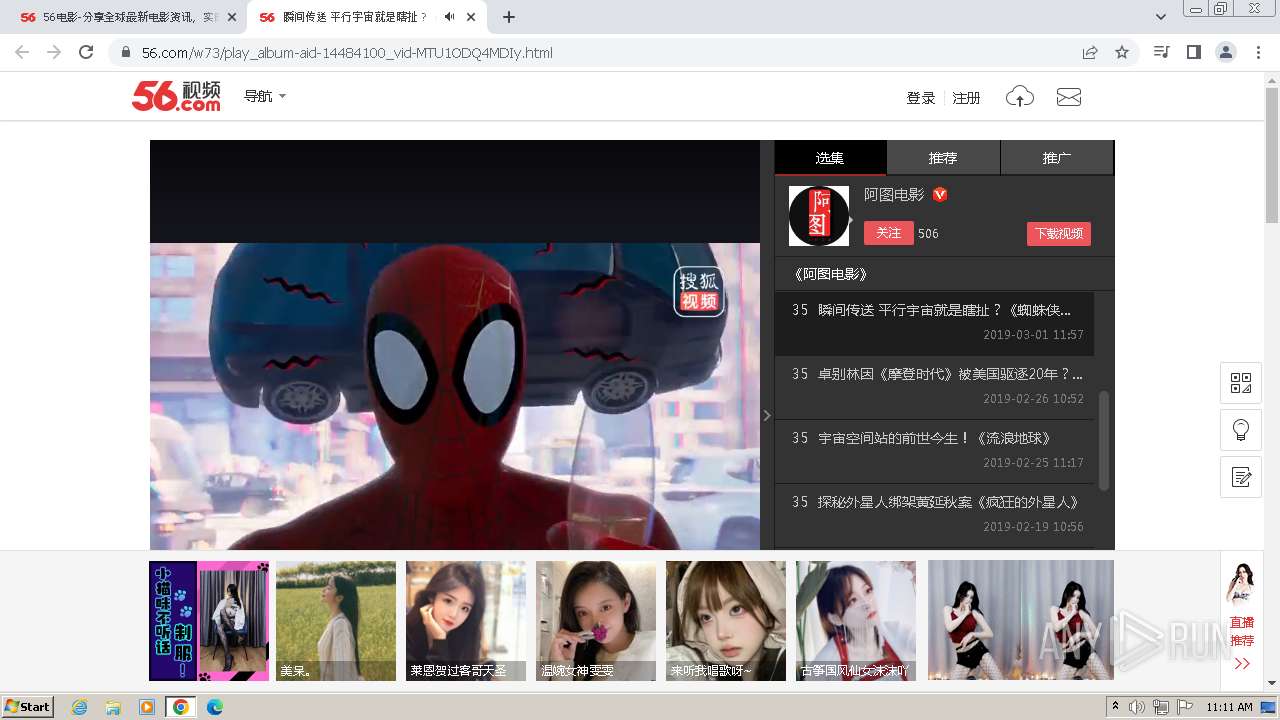Open Internet Explorer from taskbar
The image size is (1280, 720).
pos(79,707)
